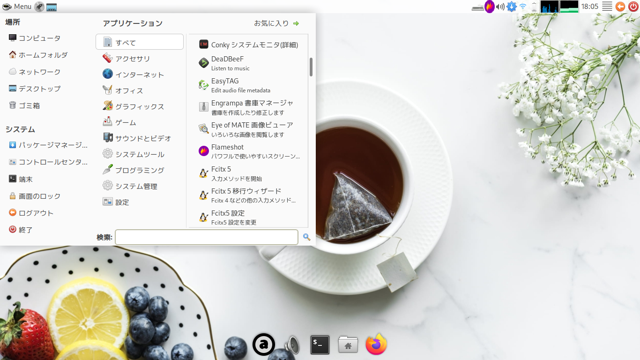Open ネットワーク in places
This screenshot has height=360, width=640.
click(x=35, y=72)
